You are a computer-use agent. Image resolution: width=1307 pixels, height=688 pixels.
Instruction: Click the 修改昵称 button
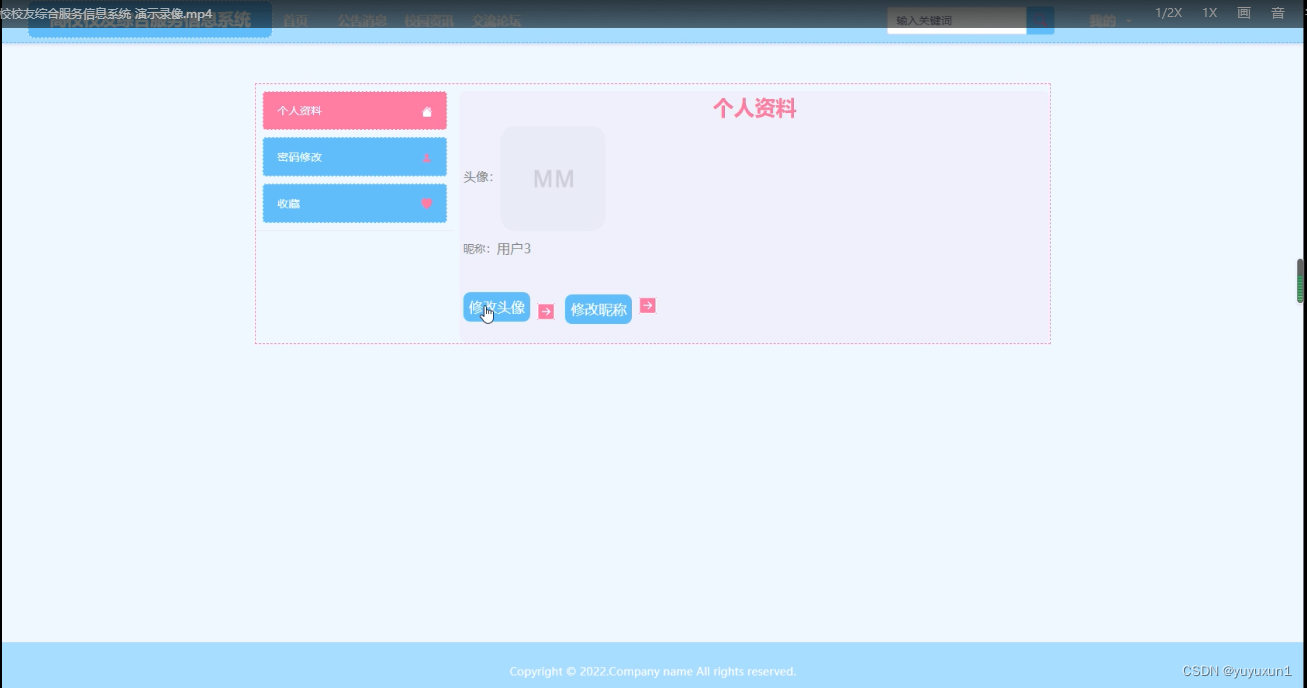598,309
